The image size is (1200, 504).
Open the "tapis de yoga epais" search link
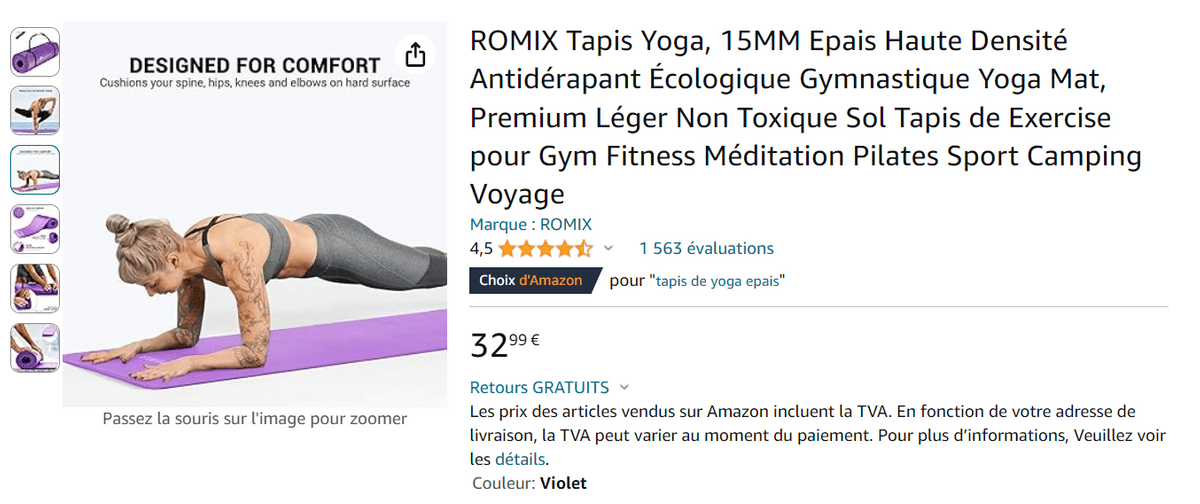719,281
